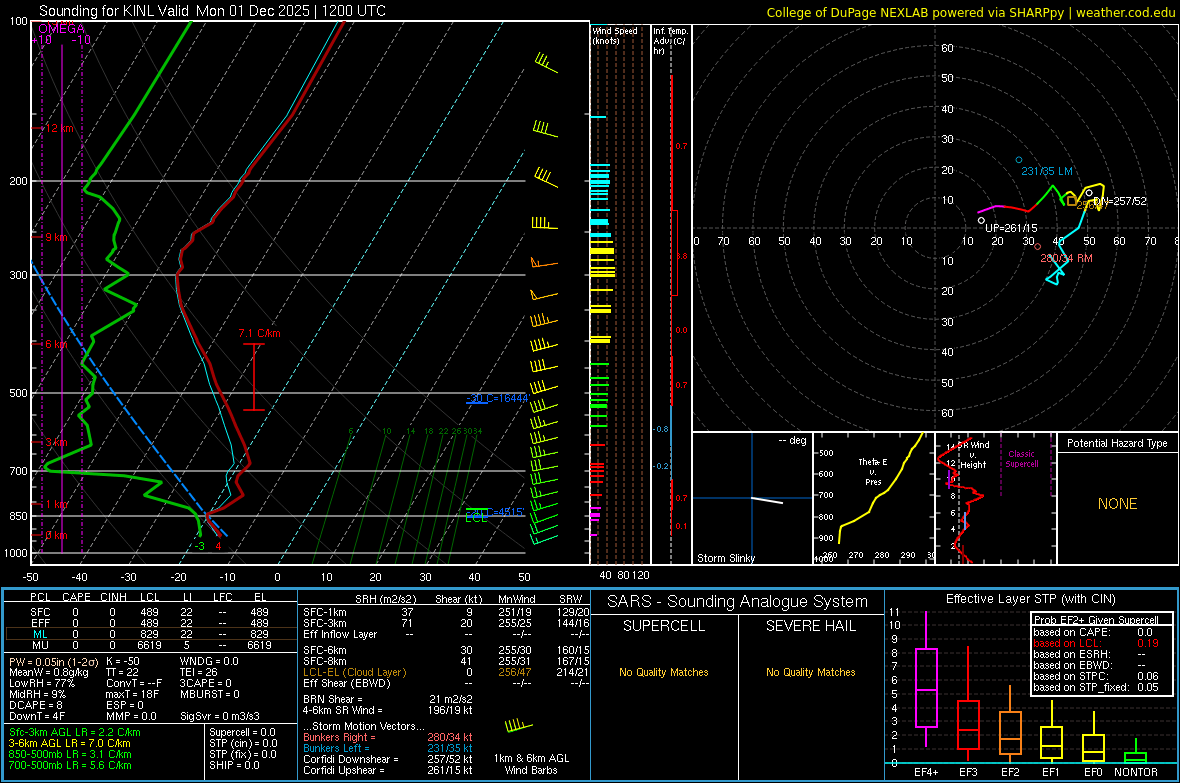Image resolution: width=1180 pixels, height=783 pixels.
Task: Click the 'WNDG = 0.0' value
Action: tap(209, 661)
